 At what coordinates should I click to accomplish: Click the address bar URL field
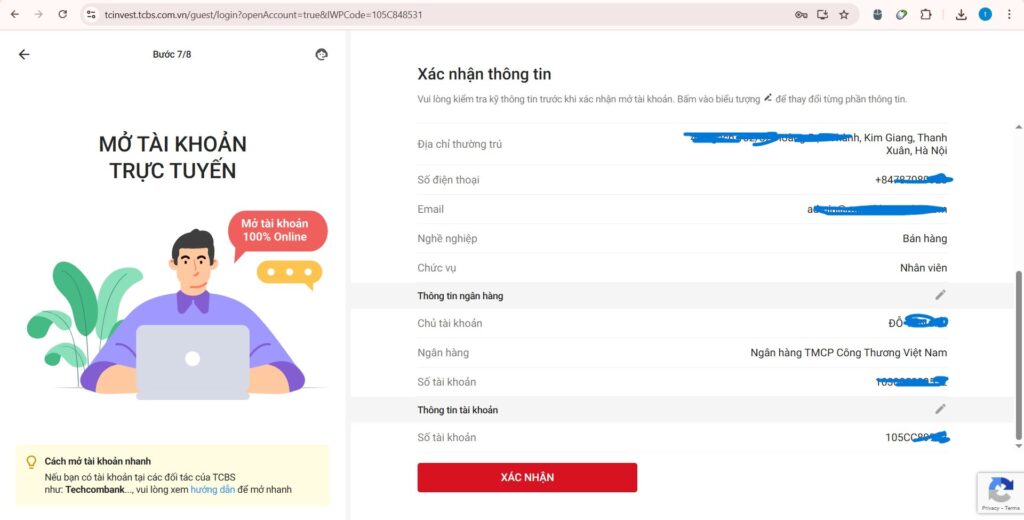[x=444, y=14]
